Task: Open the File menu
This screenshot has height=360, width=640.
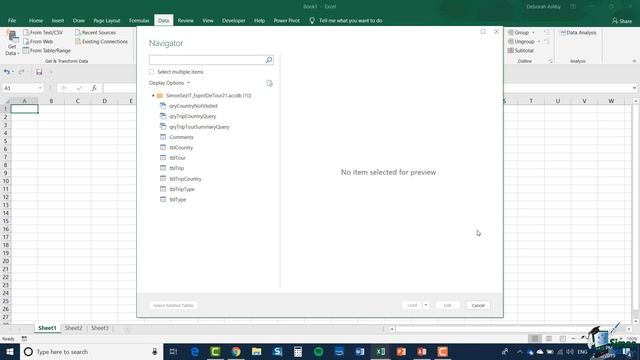Action: [x=12, y=20]
